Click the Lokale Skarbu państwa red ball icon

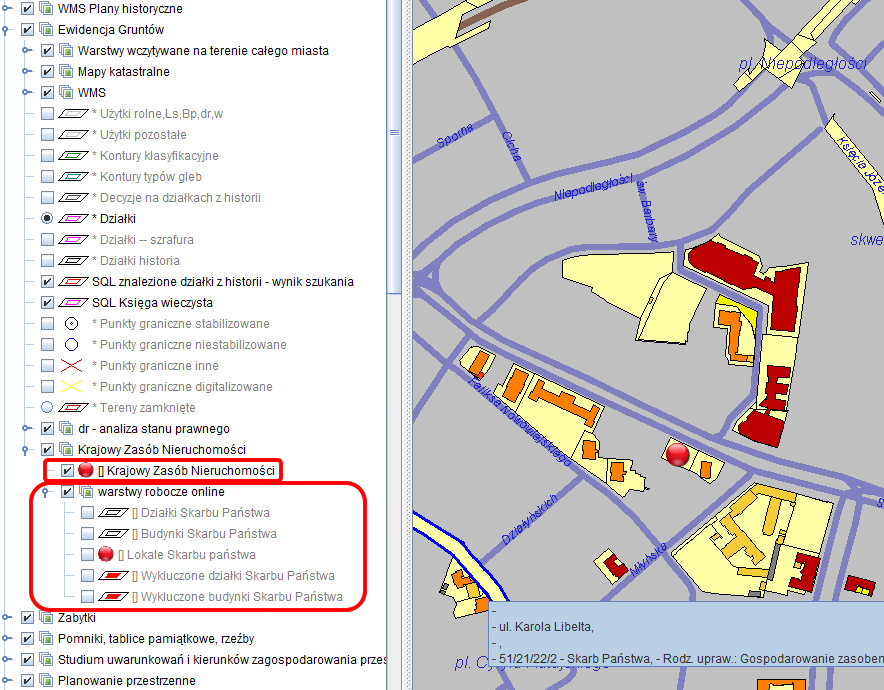pos(106,555)
